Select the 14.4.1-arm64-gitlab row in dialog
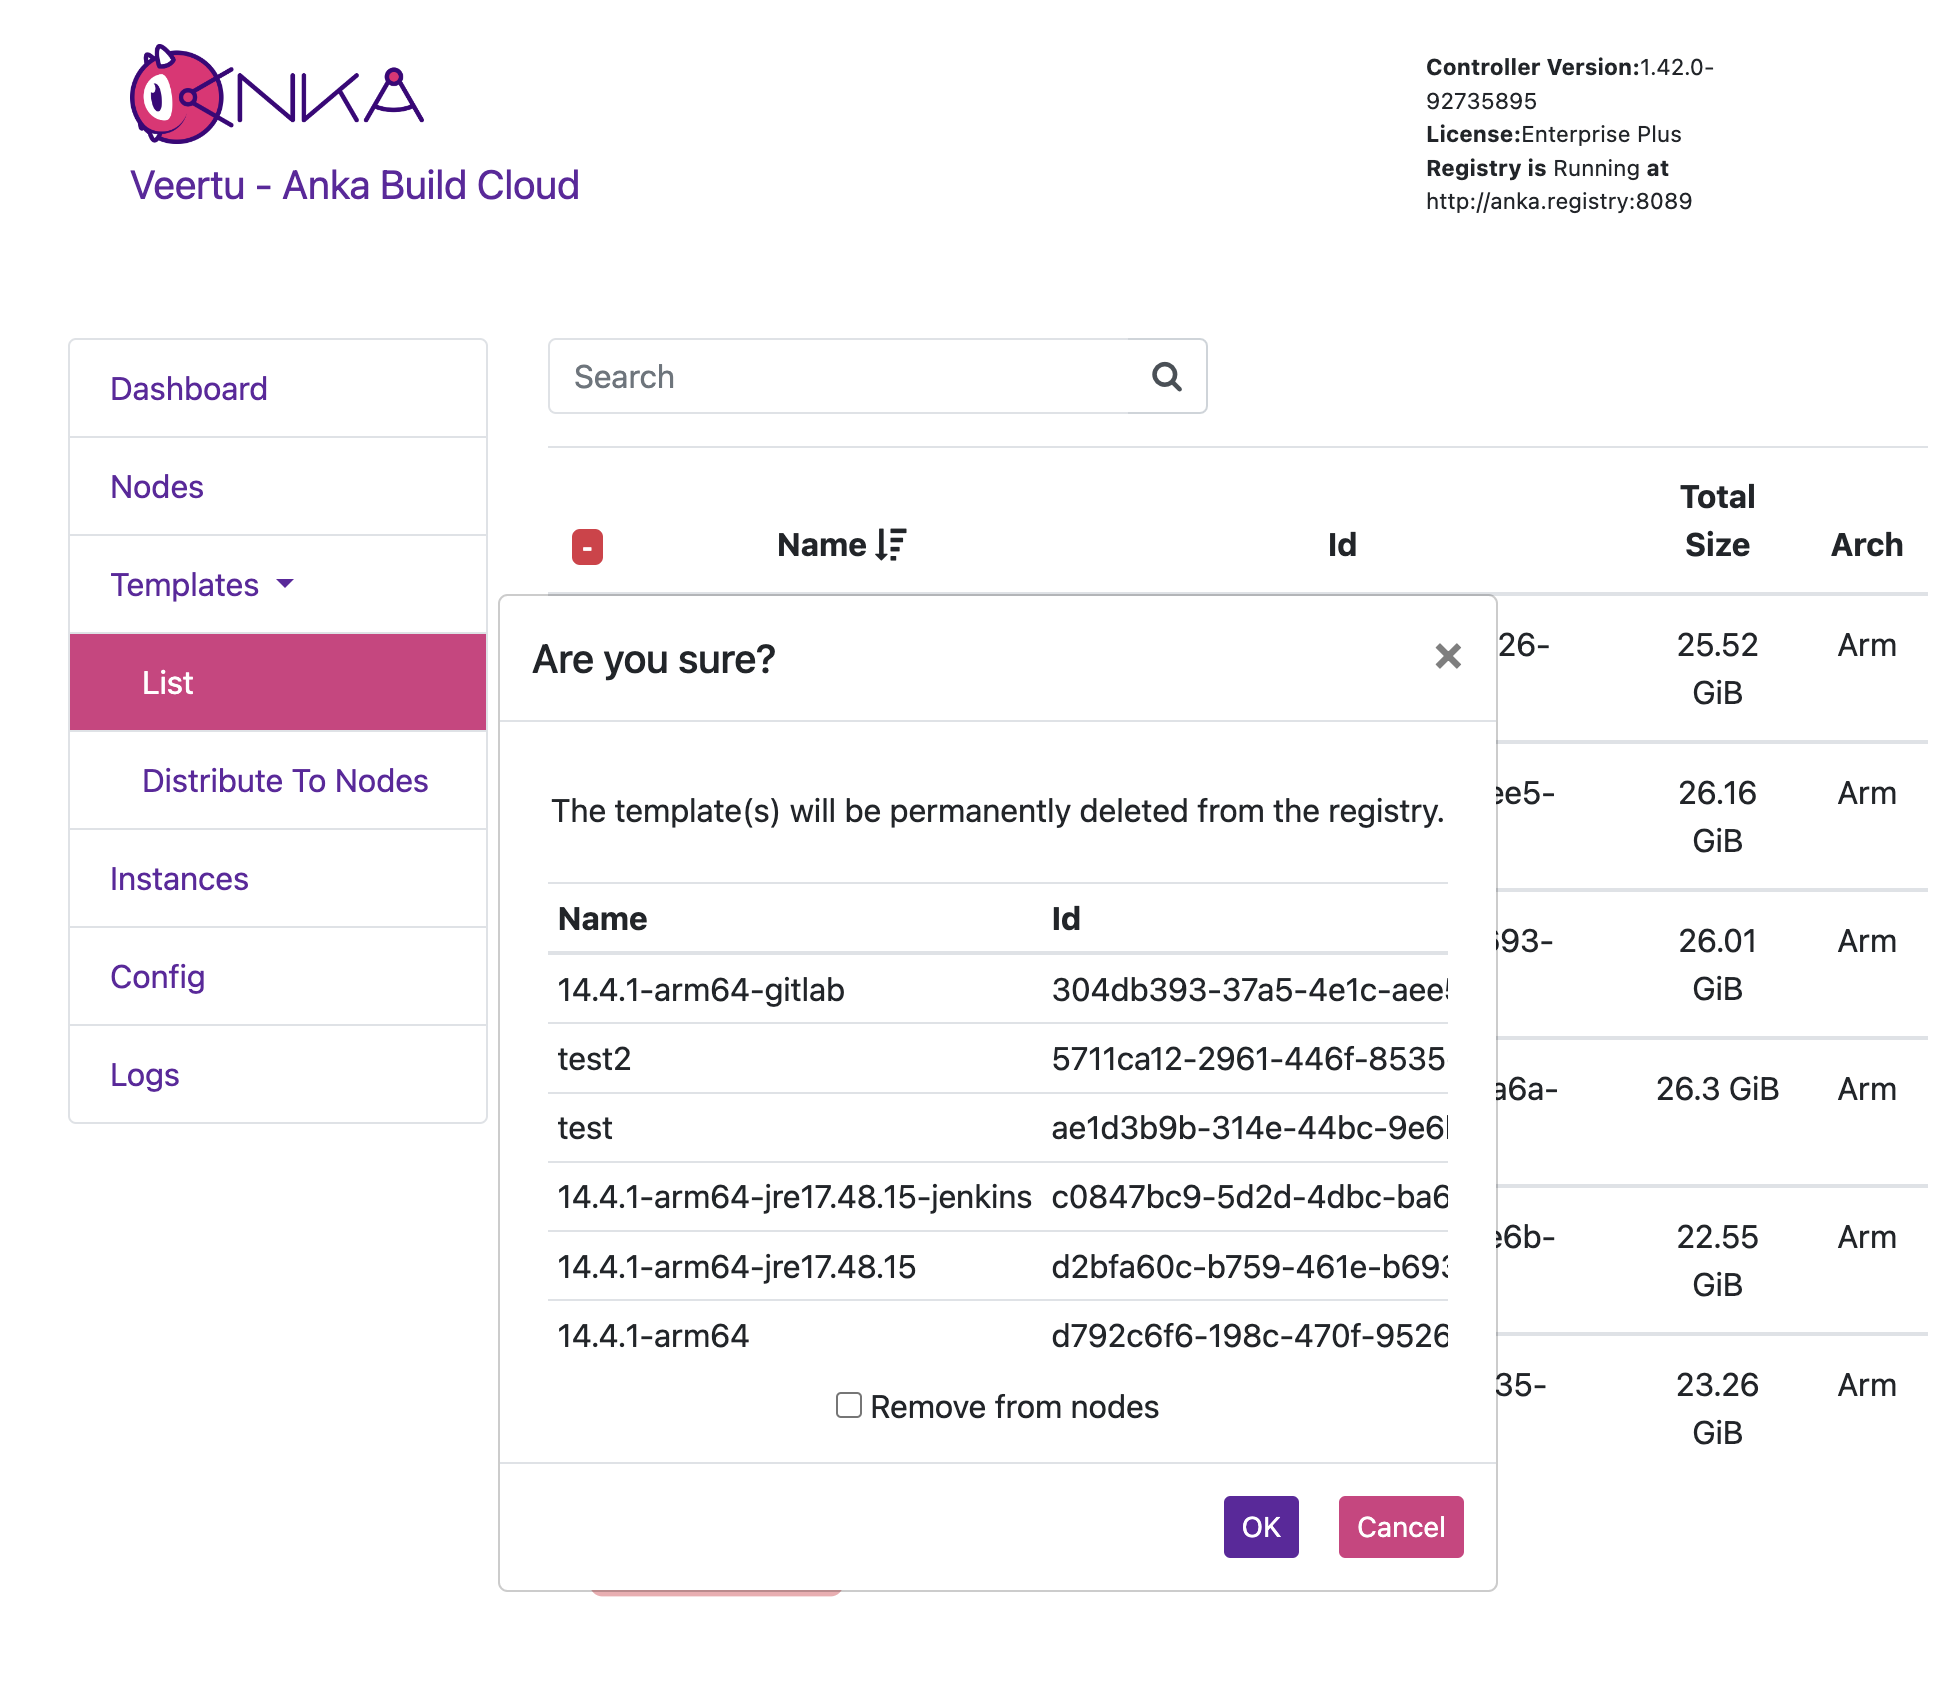 (x=700, y=990)
